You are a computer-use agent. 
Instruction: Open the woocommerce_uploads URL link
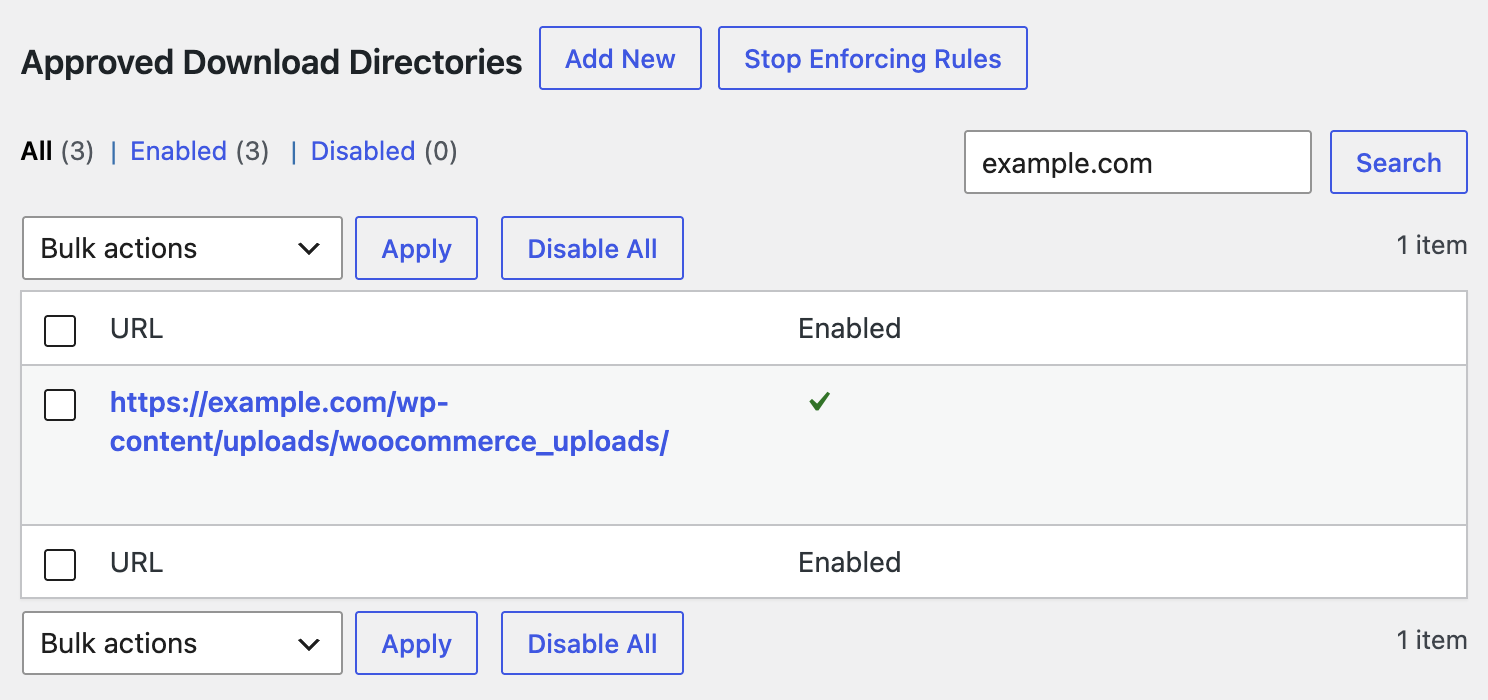[389, 422]
